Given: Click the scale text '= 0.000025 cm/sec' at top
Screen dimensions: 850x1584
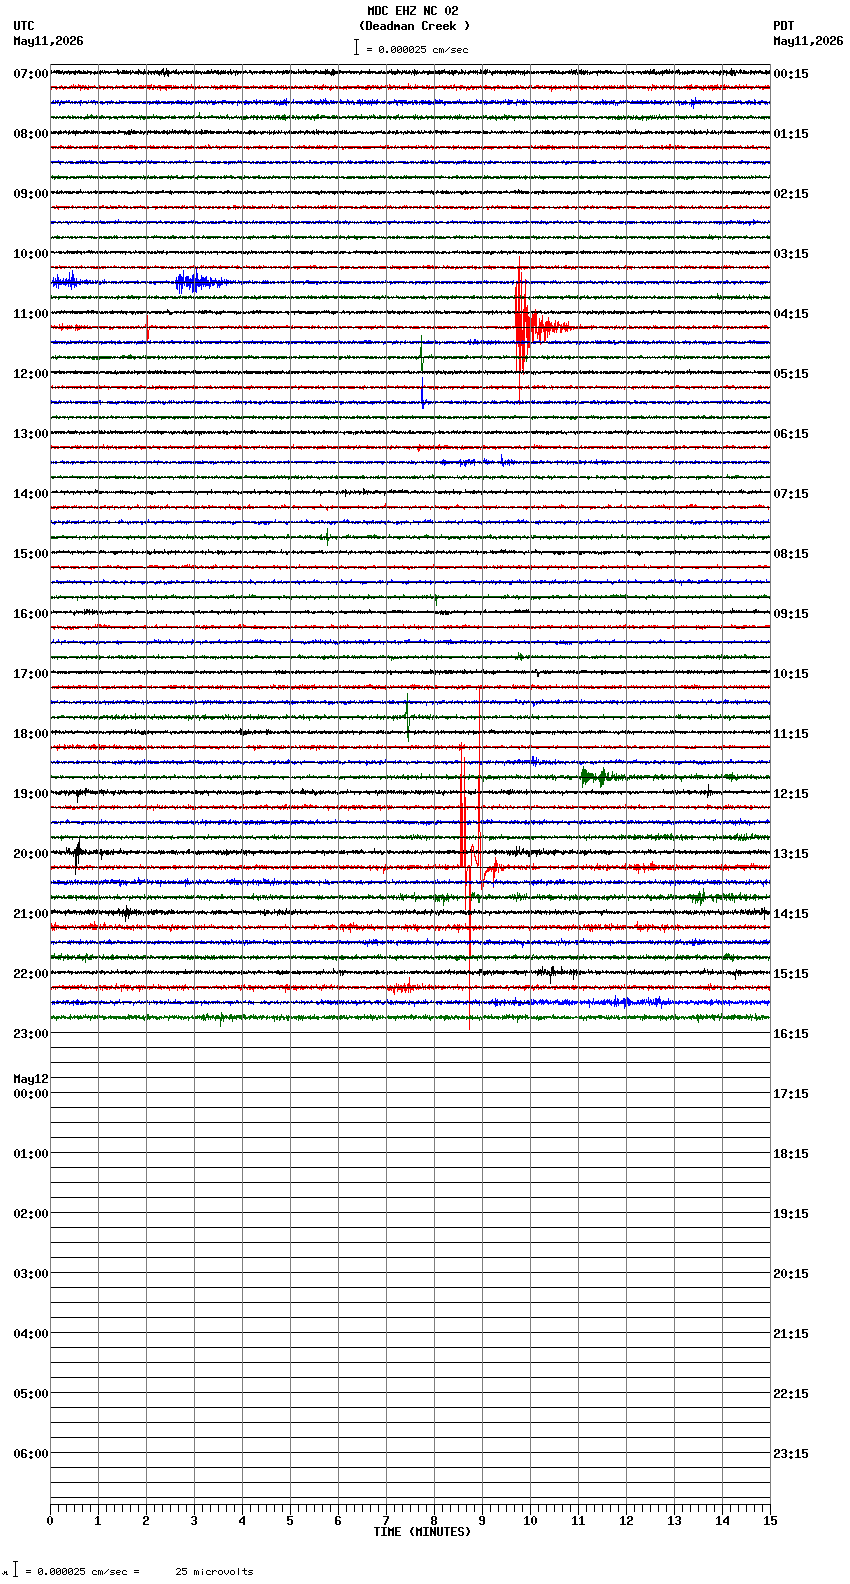Looking at the screenshot, I should click(x=417, y=49).
